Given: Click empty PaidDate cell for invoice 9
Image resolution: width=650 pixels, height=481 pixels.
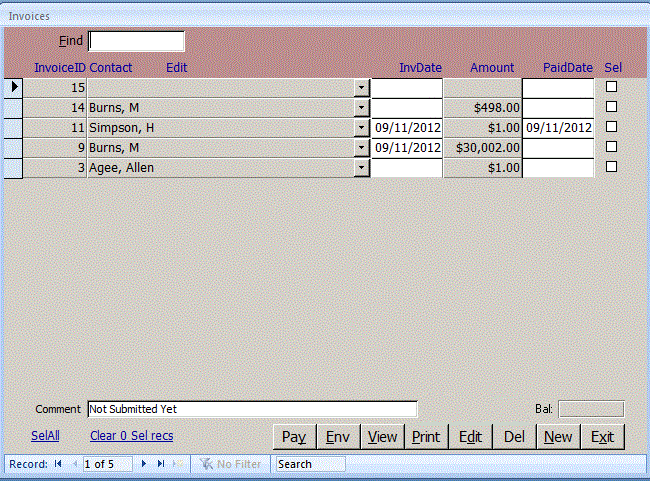Looking at the screenshot, I should pyautogui.click(x=558, y=148).
